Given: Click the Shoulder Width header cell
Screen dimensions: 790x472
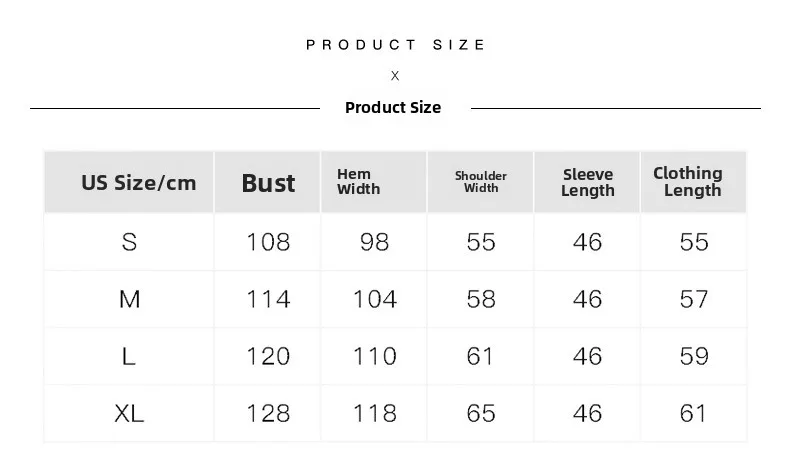Looking at the screenshot, I should coord(481,182).
